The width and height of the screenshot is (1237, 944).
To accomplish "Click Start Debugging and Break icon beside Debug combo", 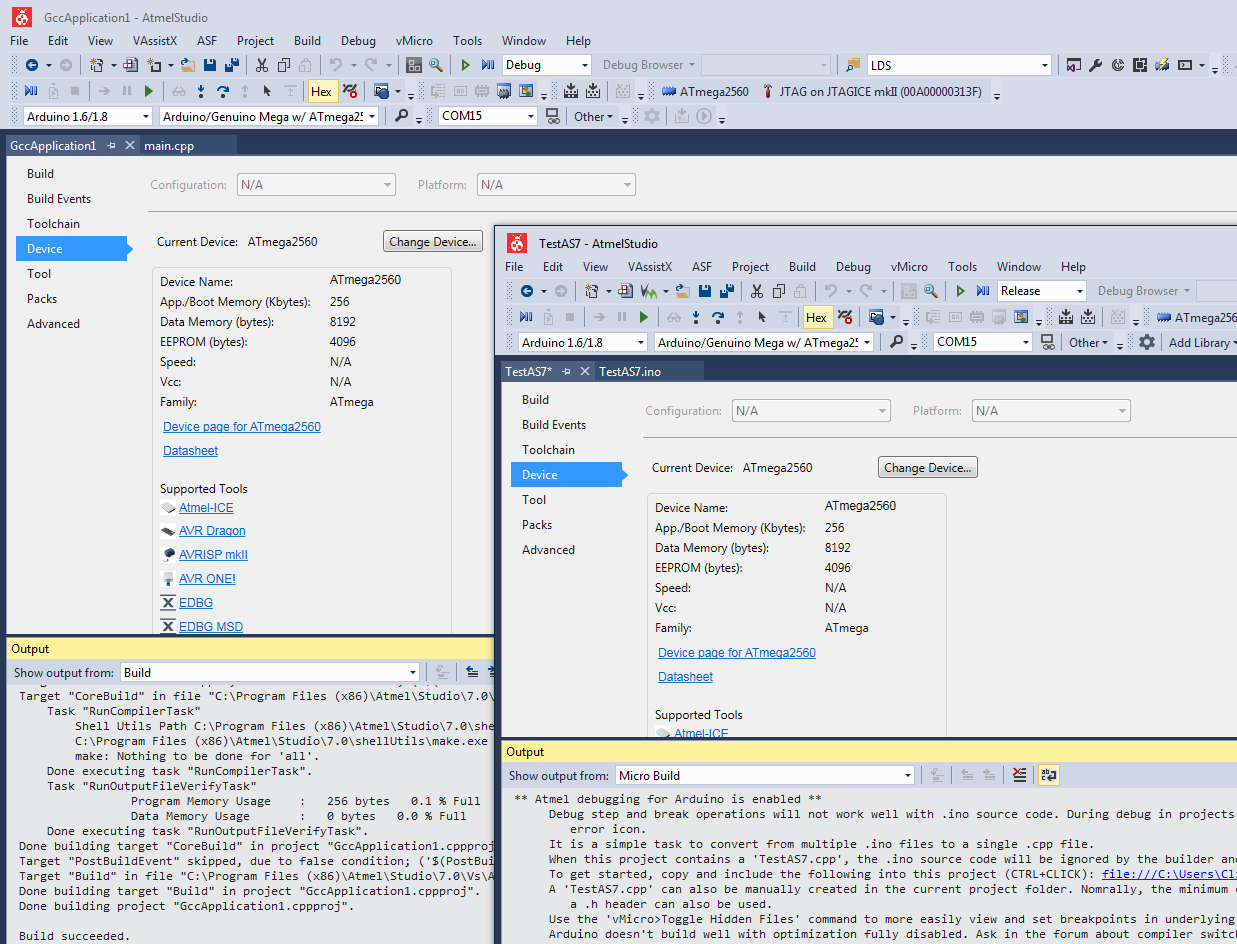I will click(488, 65).
